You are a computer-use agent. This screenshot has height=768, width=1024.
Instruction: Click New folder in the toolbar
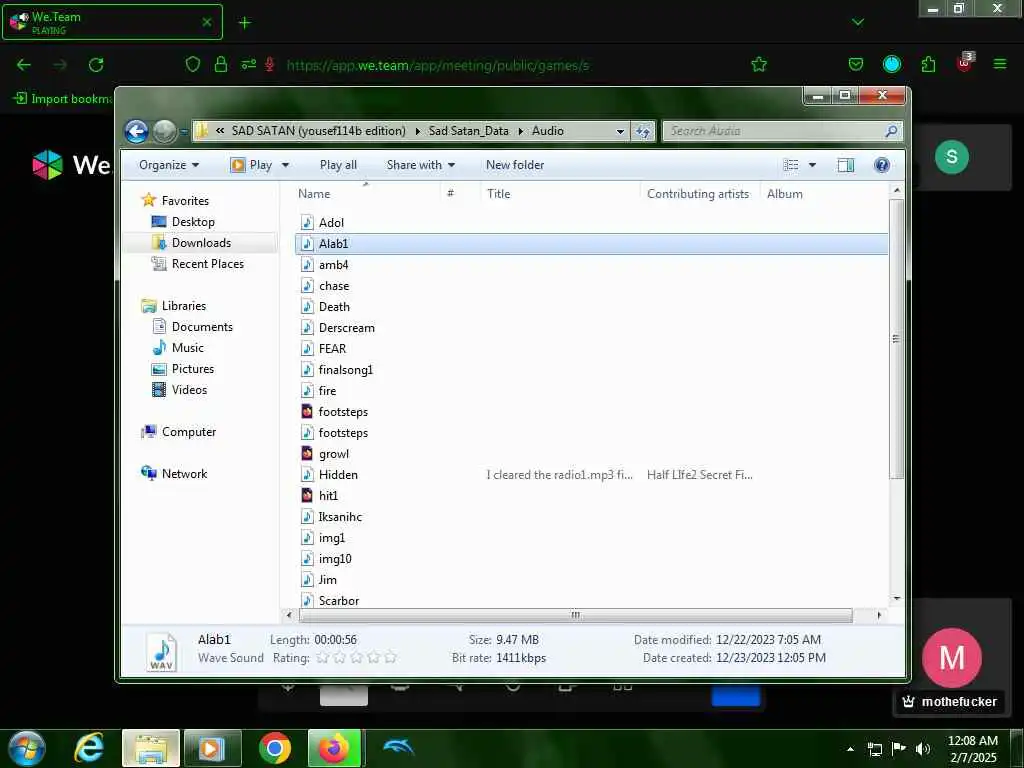[515, 165]
